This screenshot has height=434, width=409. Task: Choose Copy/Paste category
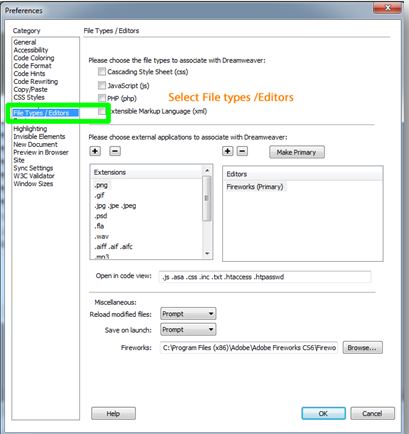30,89
